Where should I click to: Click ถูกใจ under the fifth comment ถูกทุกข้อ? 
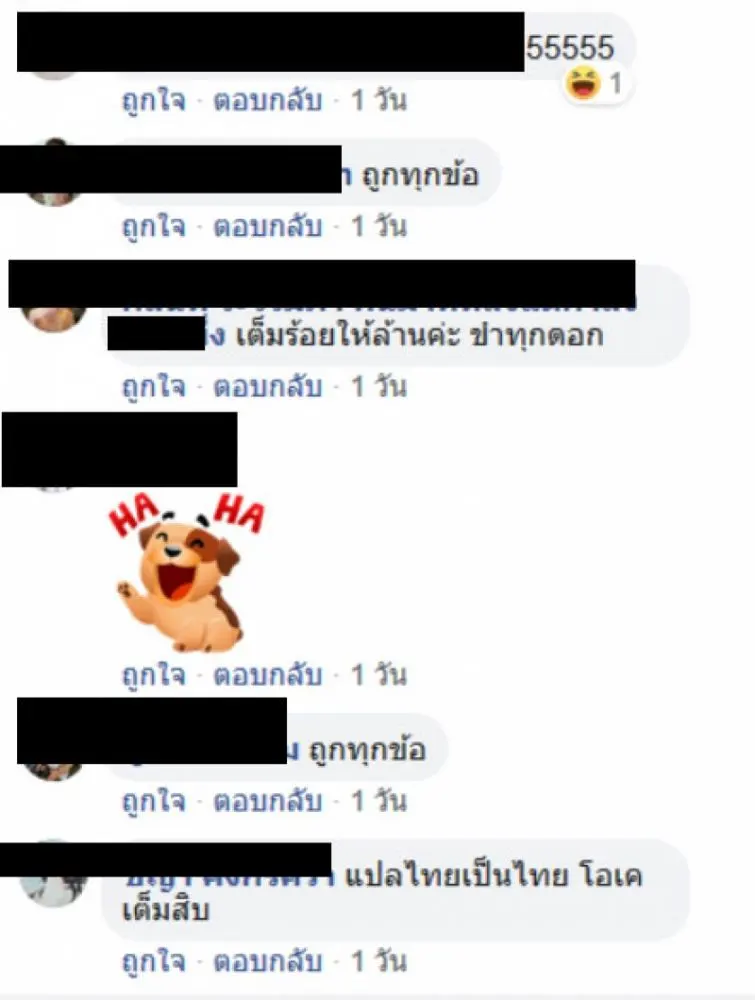(154, 801)
